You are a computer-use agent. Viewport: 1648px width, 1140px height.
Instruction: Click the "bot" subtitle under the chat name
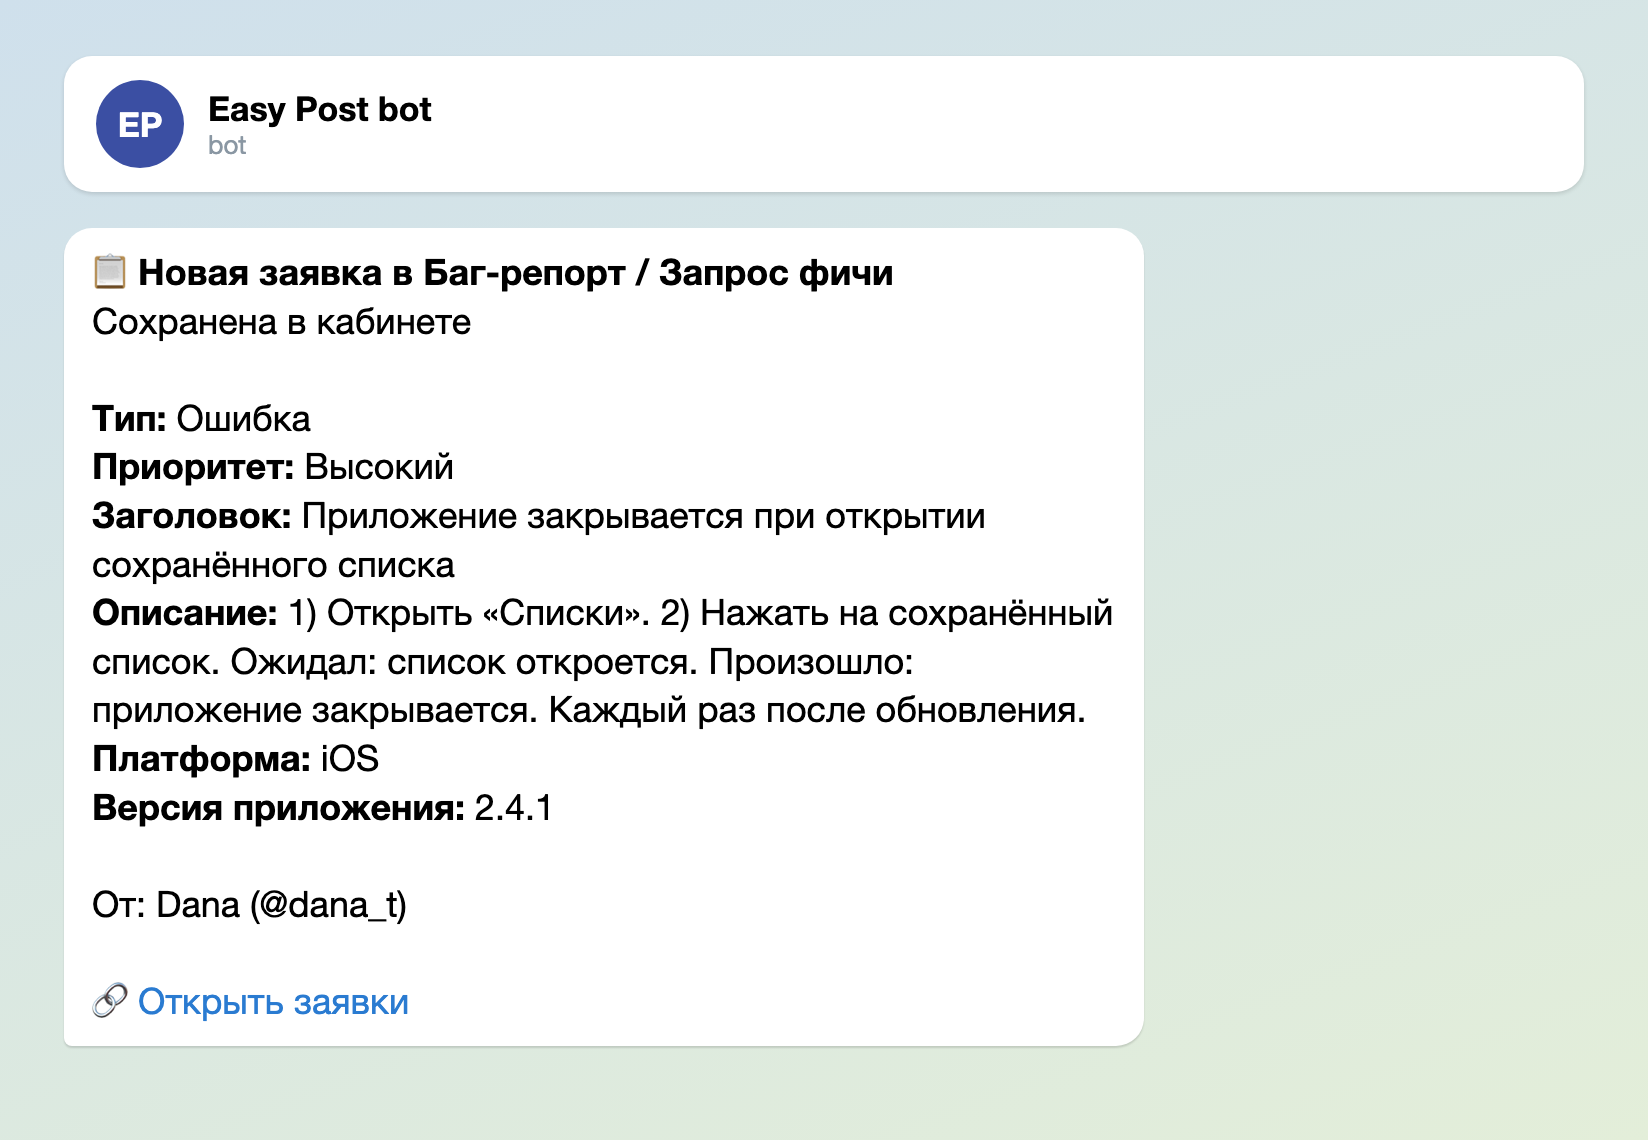227,146
